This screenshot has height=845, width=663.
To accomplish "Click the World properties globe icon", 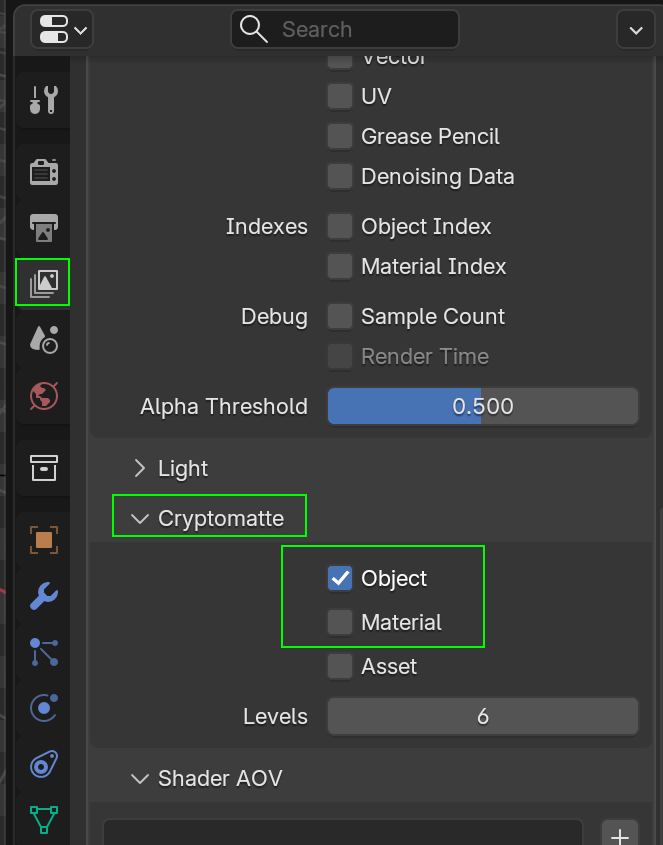I will (43, 395).
